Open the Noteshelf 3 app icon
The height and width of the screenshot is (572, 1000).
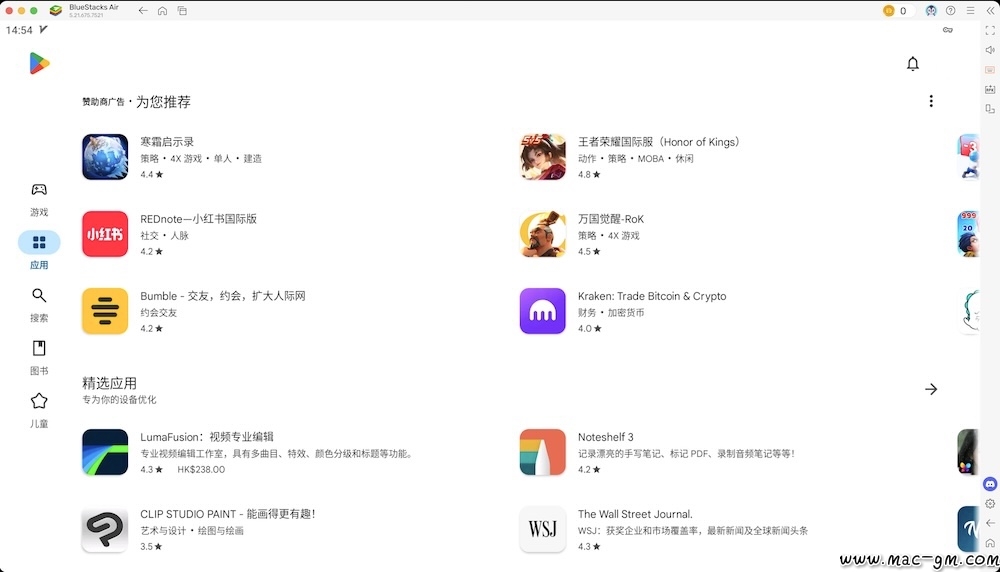point(543,452)
